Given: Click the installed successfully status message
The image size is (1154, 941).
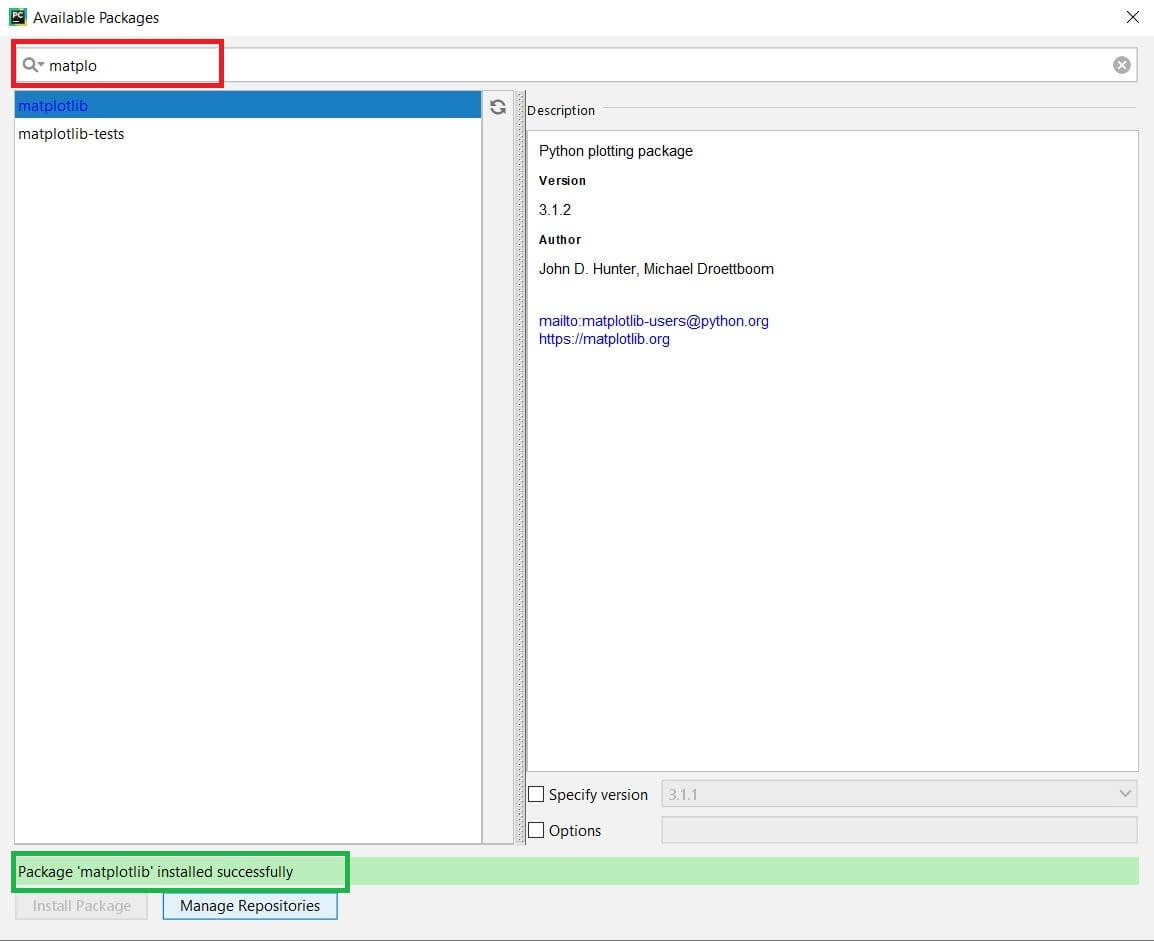Looking at the screenshot, I should (155, 872).
